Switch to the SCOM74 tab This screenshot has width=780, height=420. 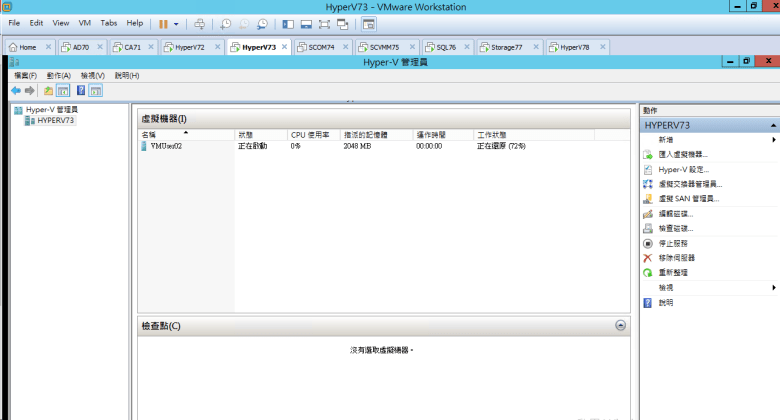click(322, 47)
